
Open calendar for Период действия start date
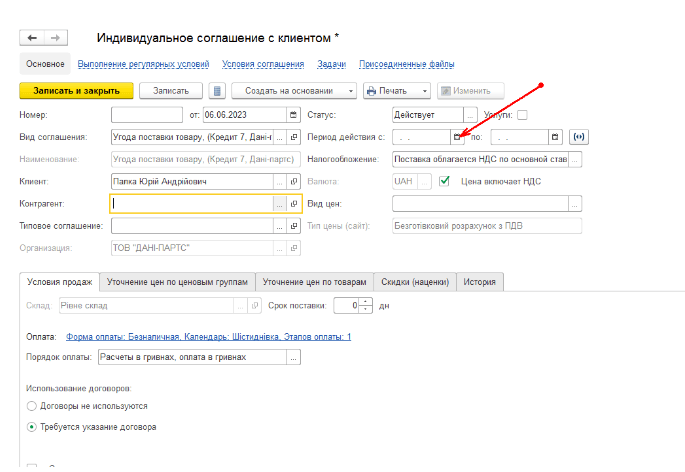(458, 137)
